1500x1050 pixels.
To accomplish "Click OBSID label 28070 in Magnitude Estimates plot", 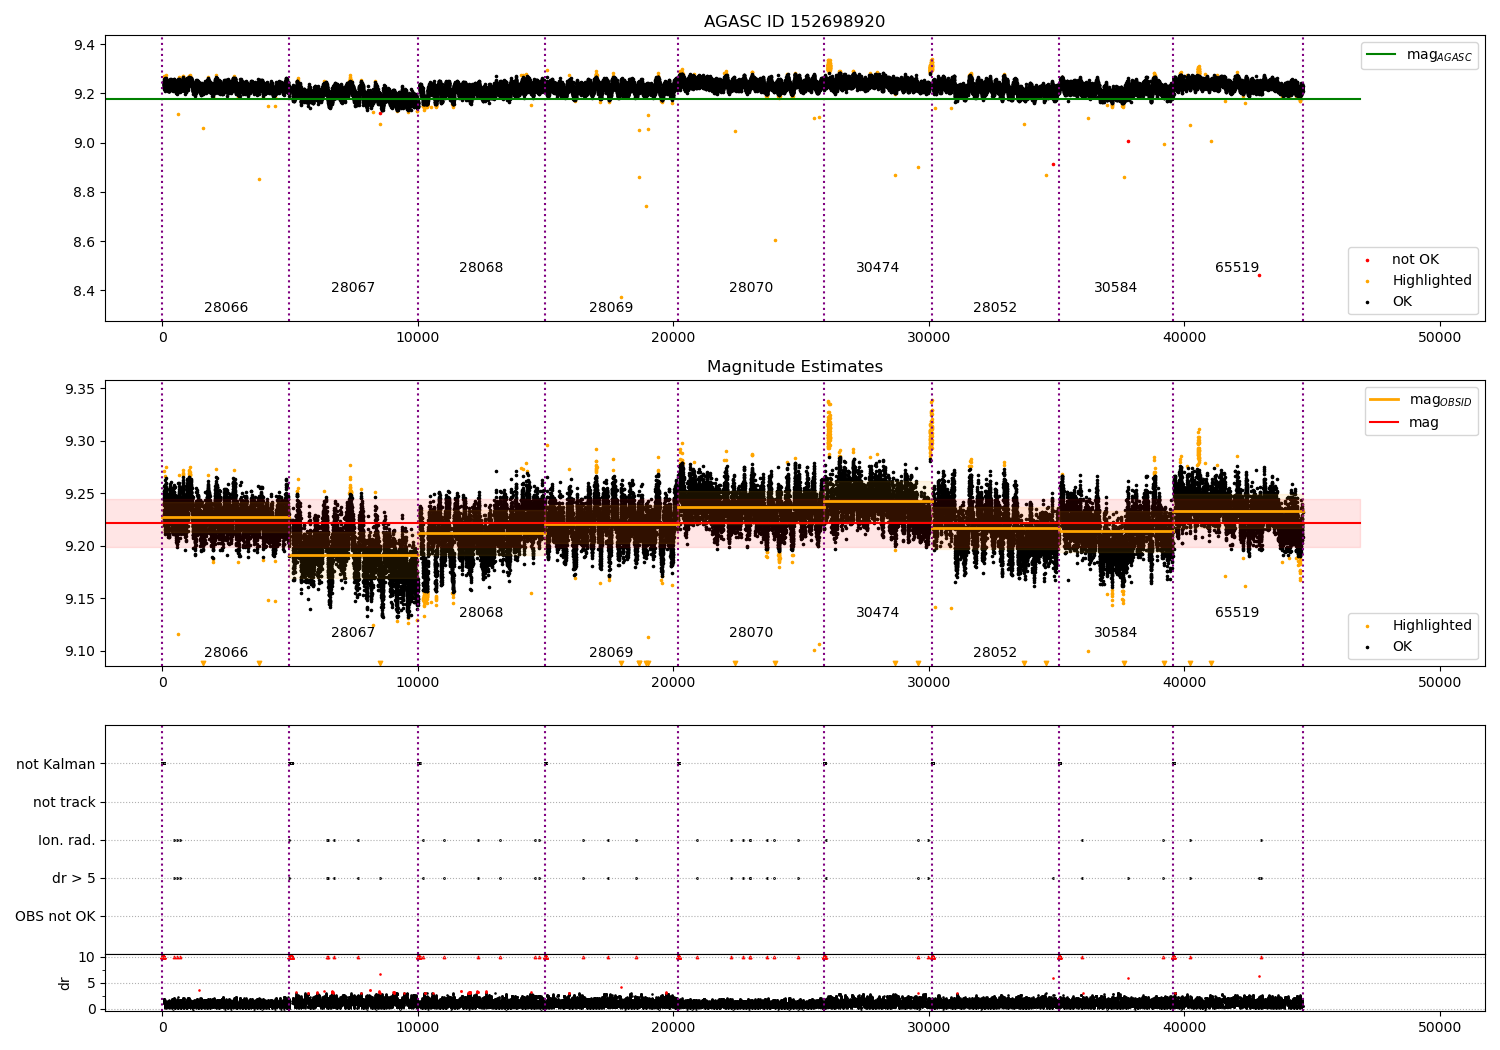I will point(751,633).
